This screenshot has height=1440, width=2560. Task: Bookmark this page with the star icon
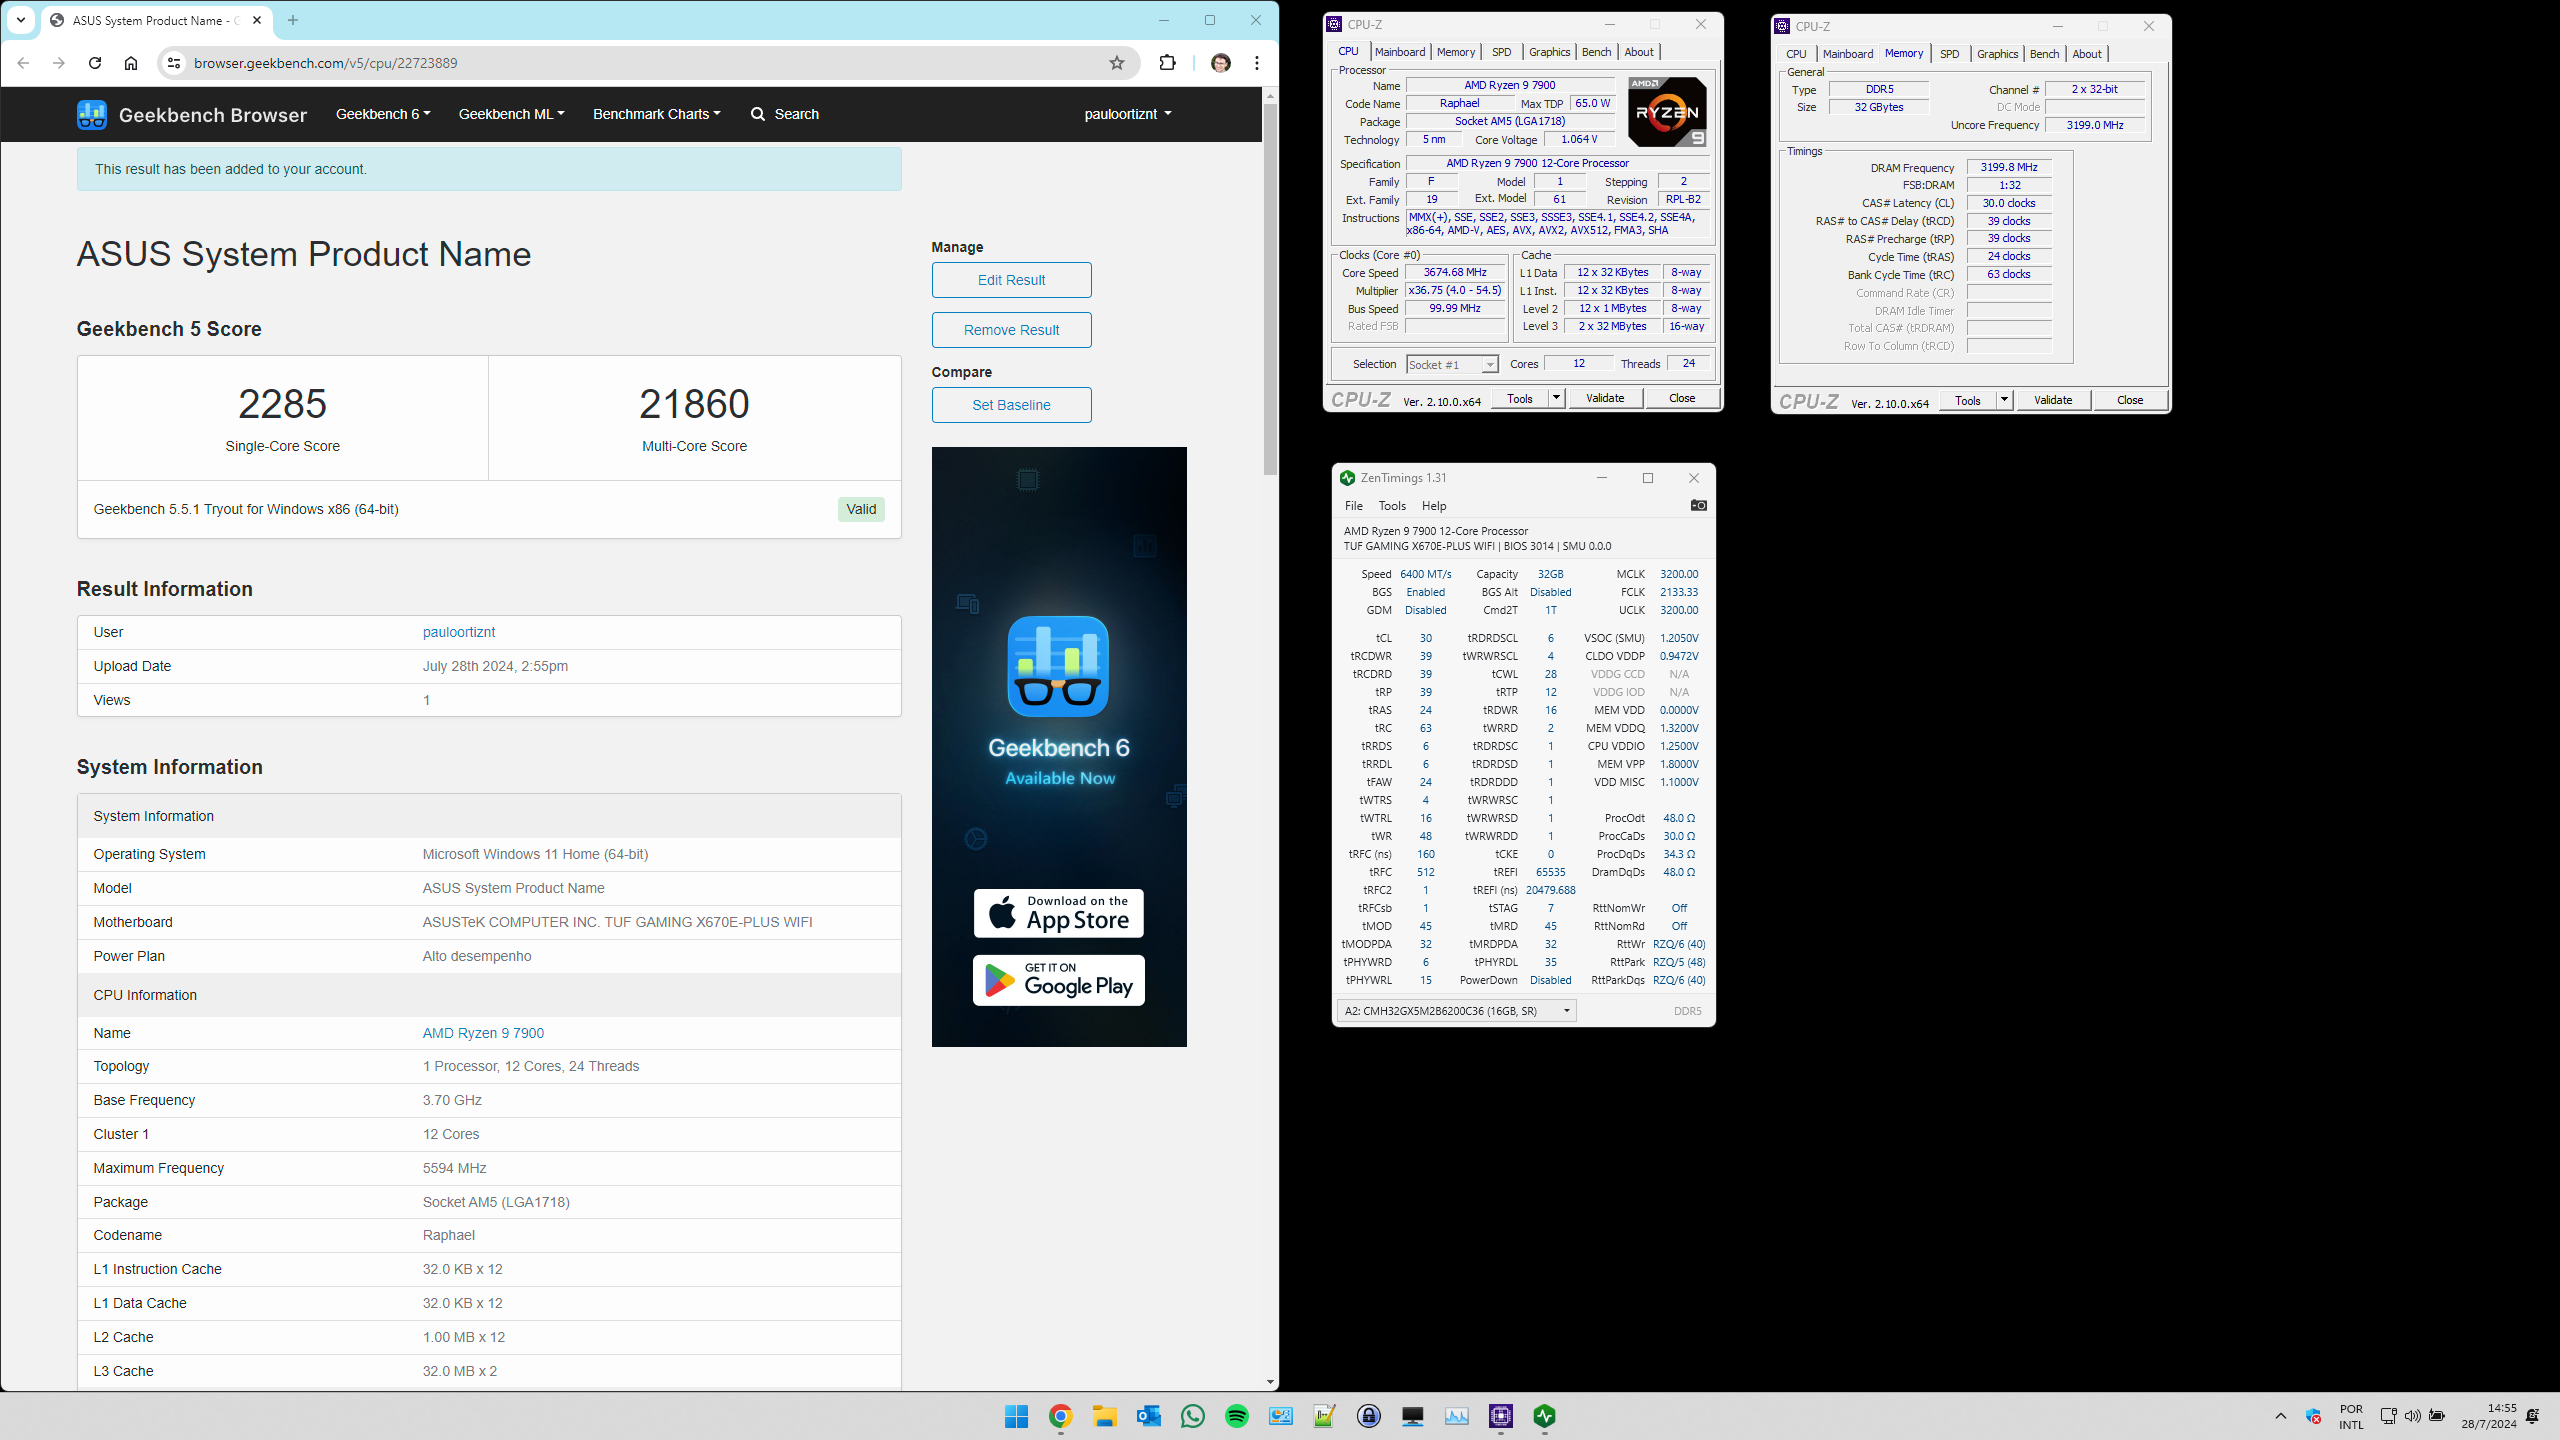pyautogui.click(x=1117, y=63)
